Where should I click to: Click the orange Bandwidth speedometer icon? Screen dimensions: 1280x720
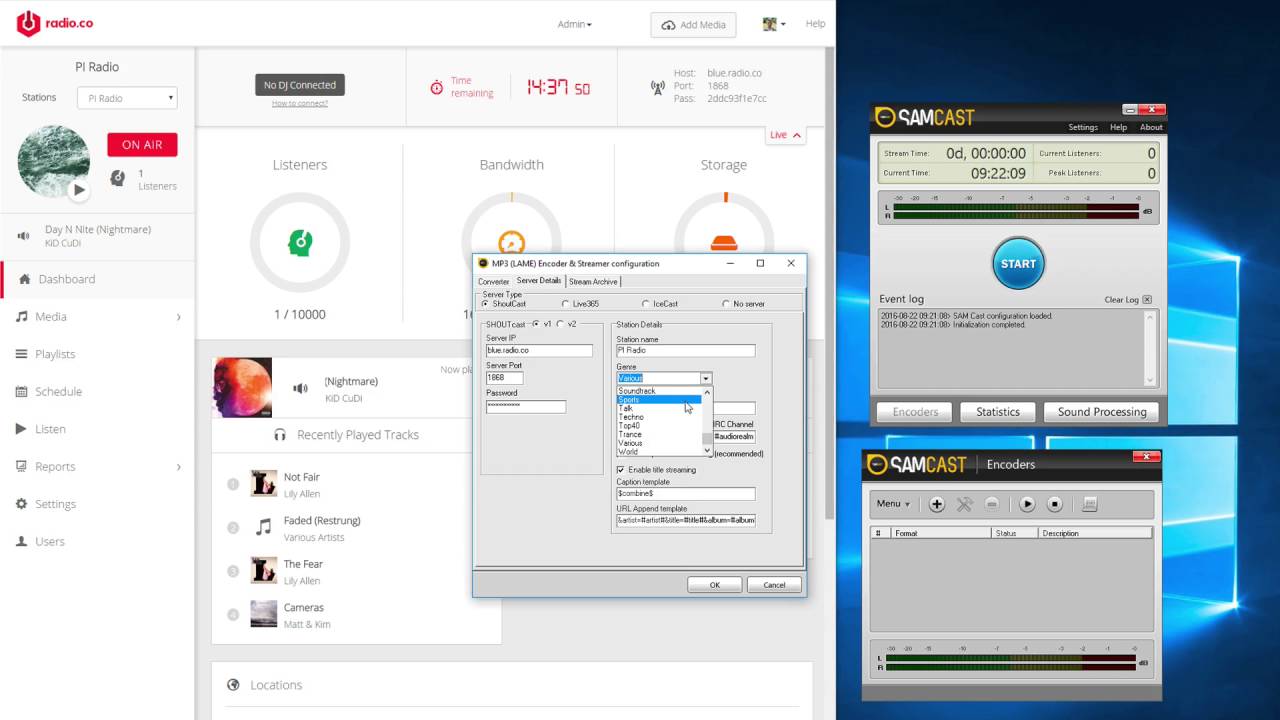pyautogui.click(x=511, y=242)
